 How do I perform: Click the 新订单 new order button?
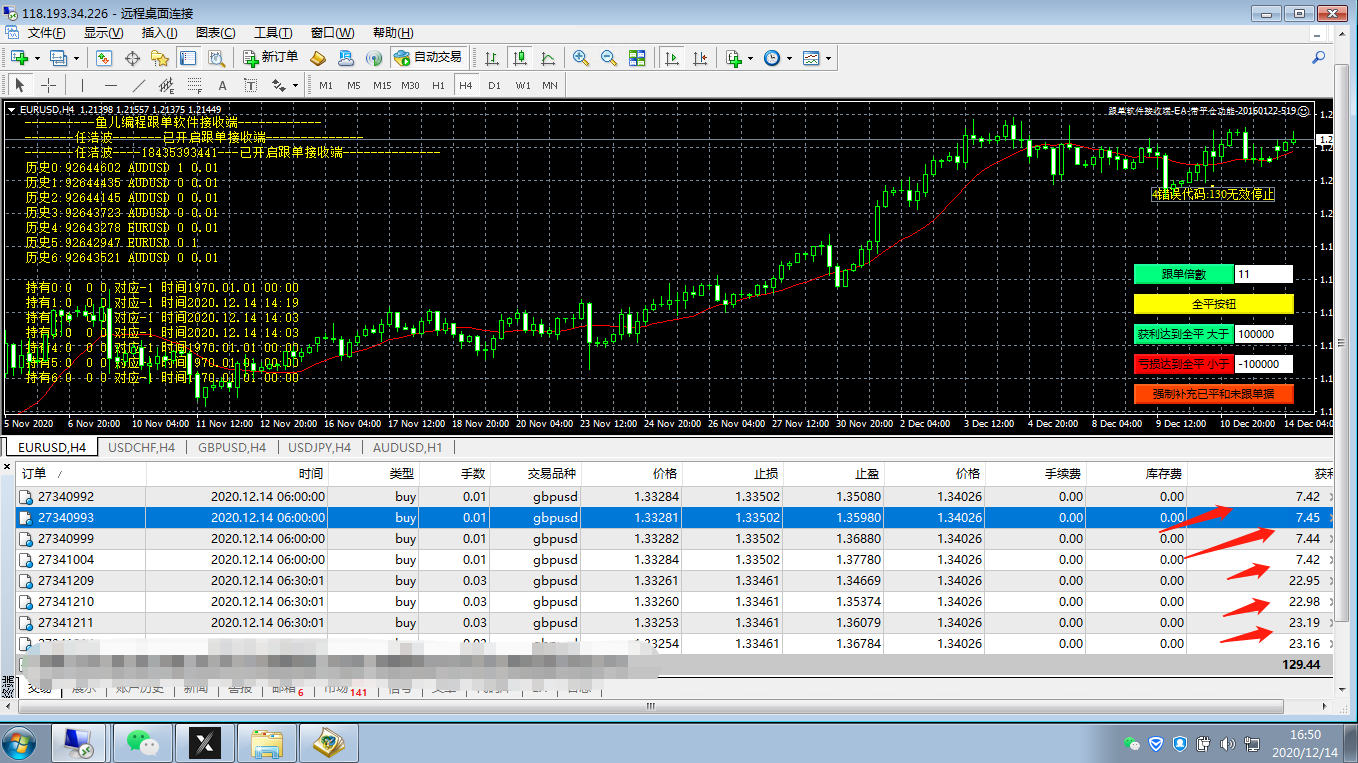270,58
